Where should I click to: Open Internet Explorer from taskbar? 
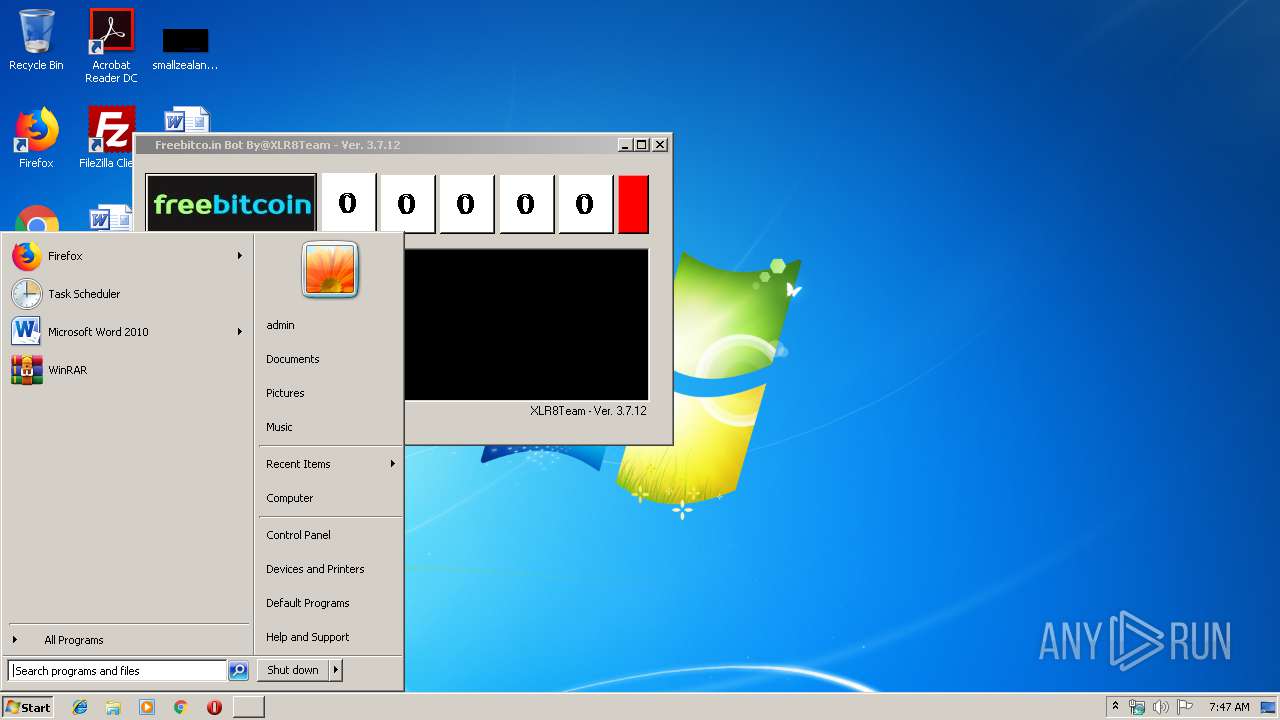click(x=80, y=707)
